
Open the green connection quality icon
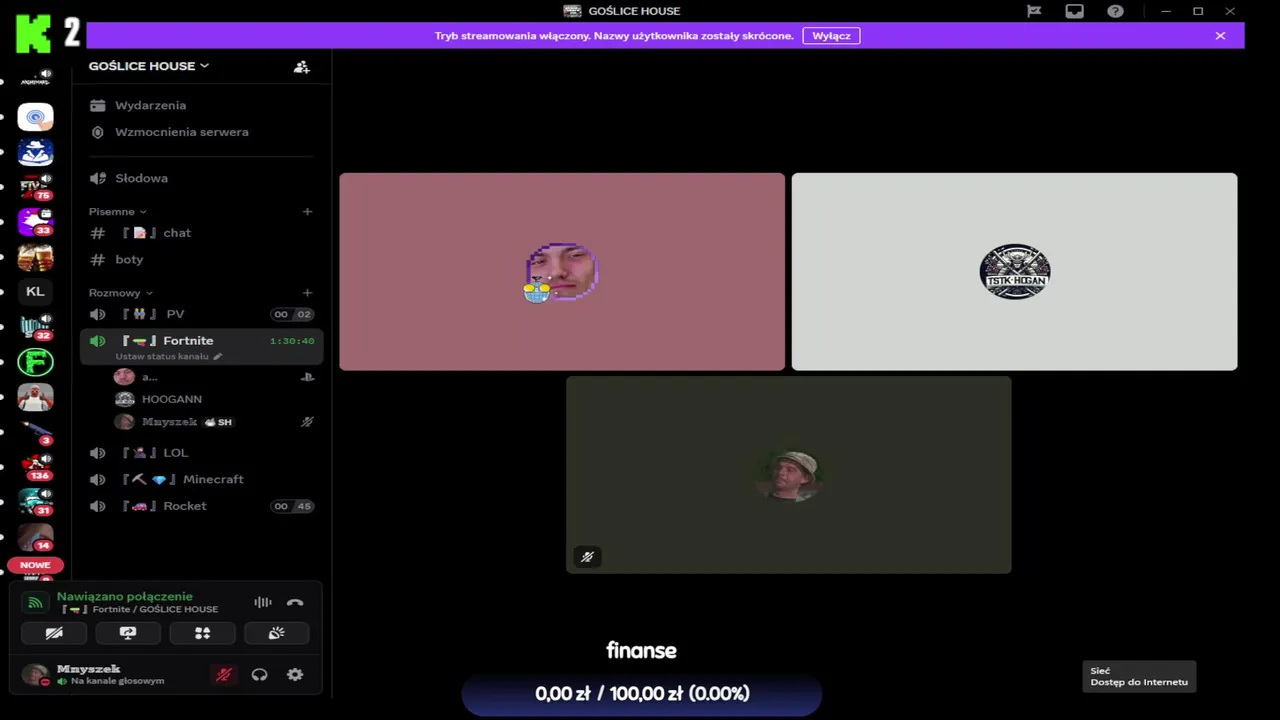point(35,602)
